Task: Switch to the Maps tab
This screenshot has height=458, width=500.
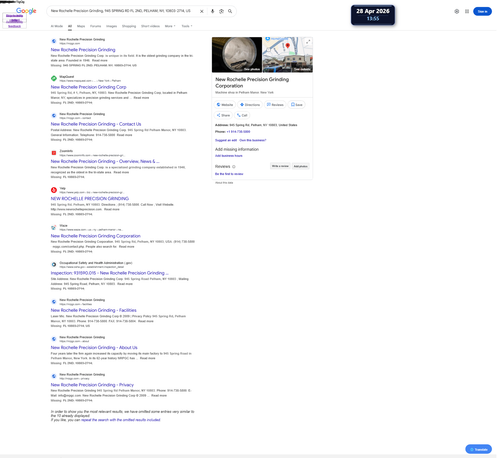Action: (x=81, y=26)
